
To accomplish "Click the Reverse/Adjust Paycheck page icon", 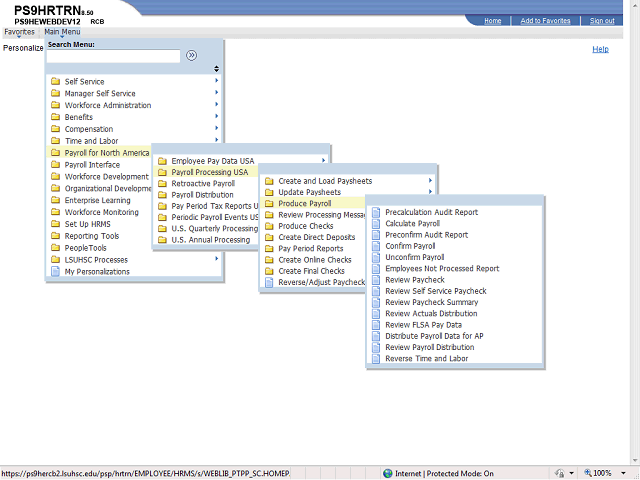I will coord(269,282).
